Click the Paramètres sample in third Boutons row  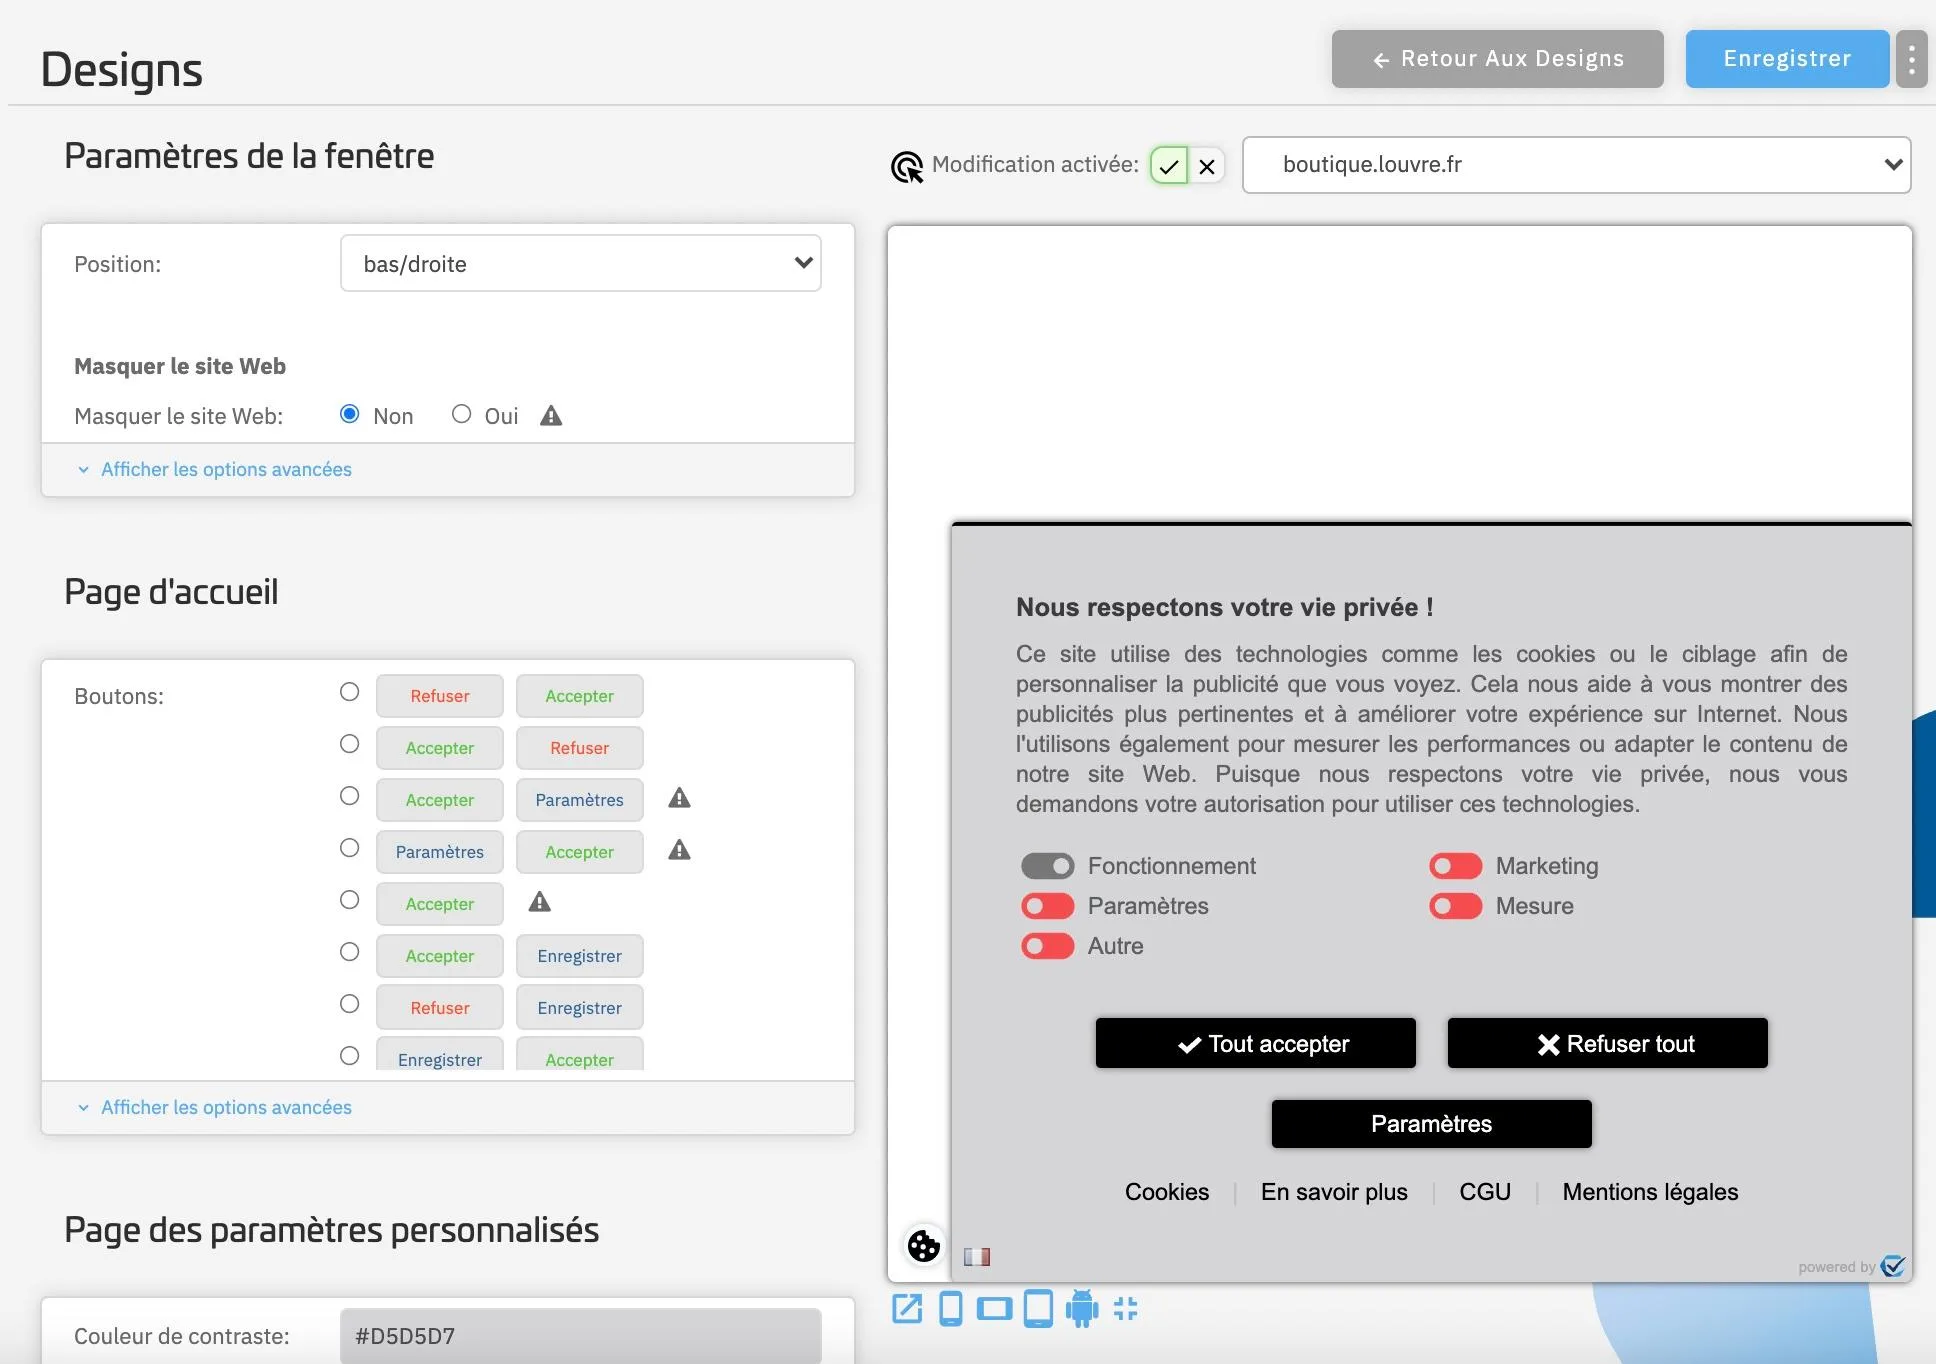click(580, 800)
